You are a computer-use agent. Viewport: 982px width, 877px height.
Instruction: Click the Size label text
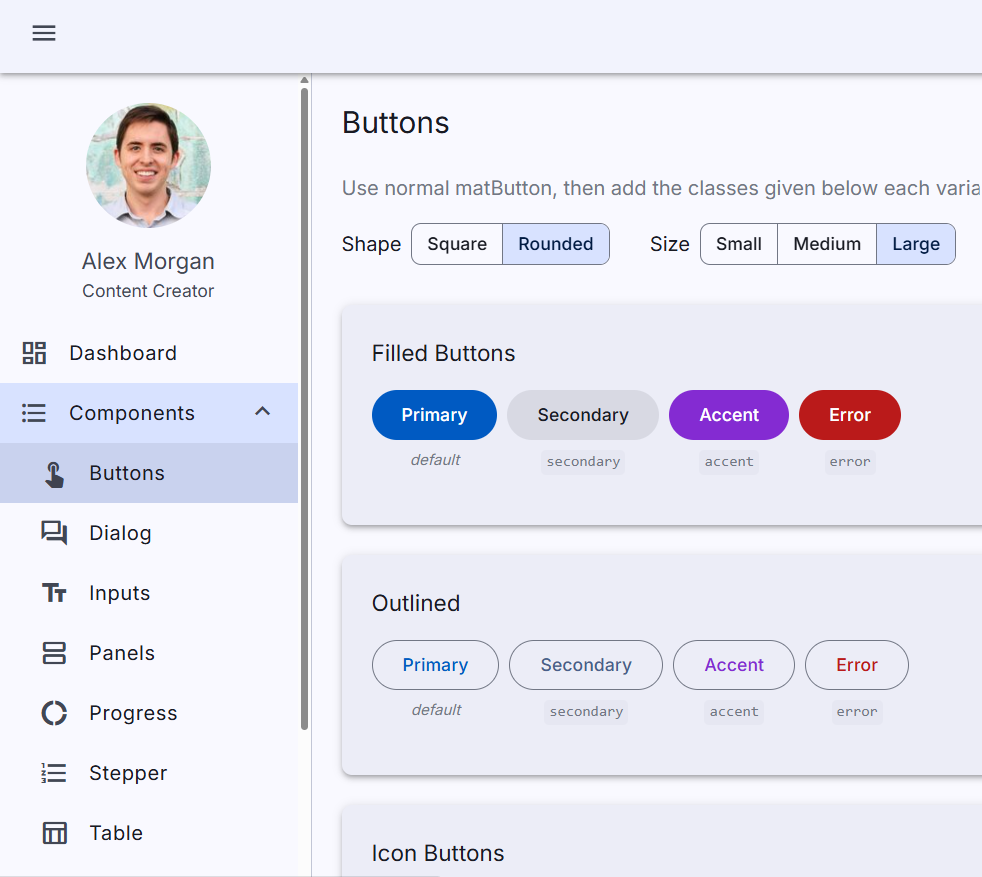(669, 244)
